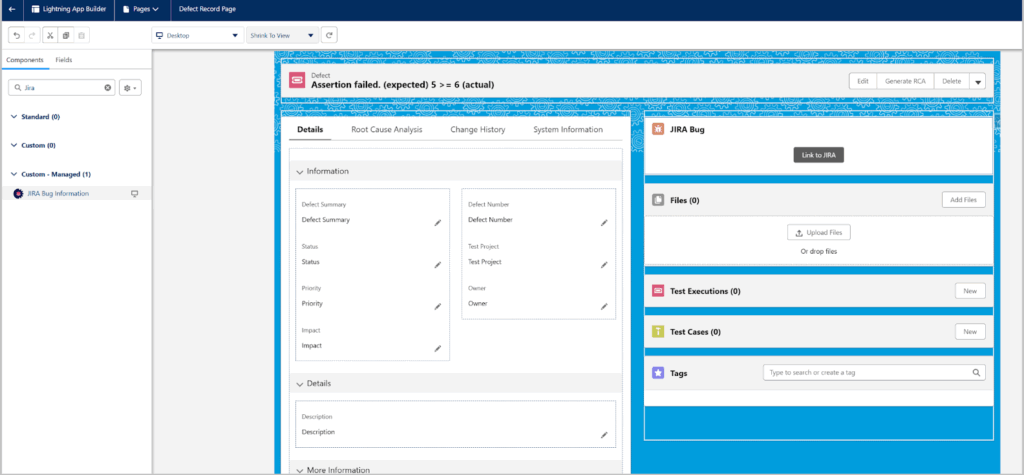Switch to the Fields tab
The width and height of the screenshot is (1024, 475).
click(x=63, y=60)
